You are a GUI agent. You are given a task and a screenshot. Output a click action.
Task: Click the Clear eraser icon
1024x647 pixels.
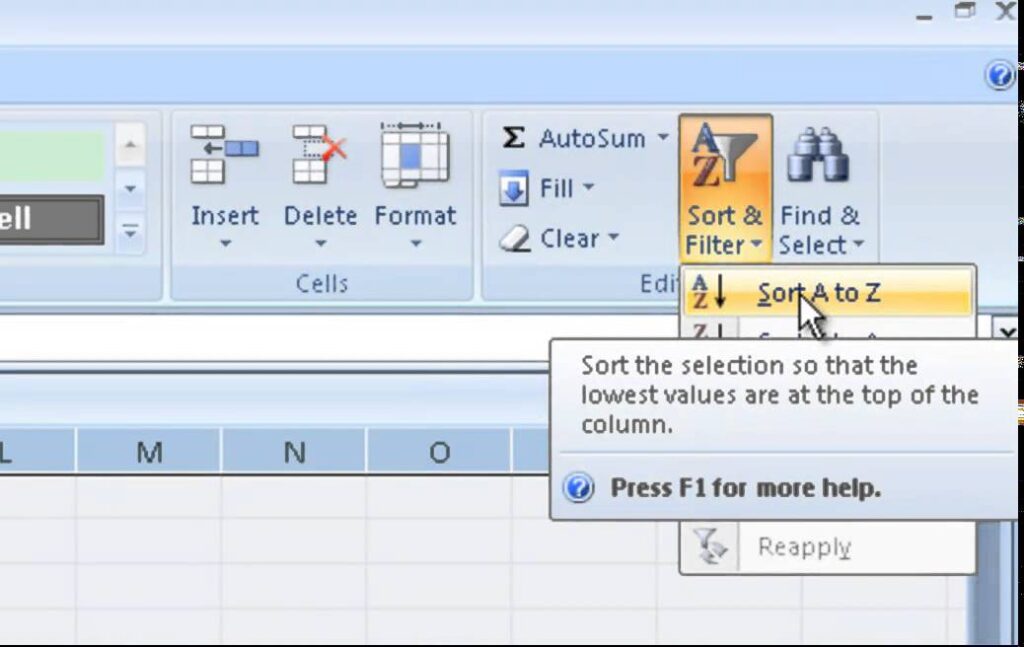(515, 239)
